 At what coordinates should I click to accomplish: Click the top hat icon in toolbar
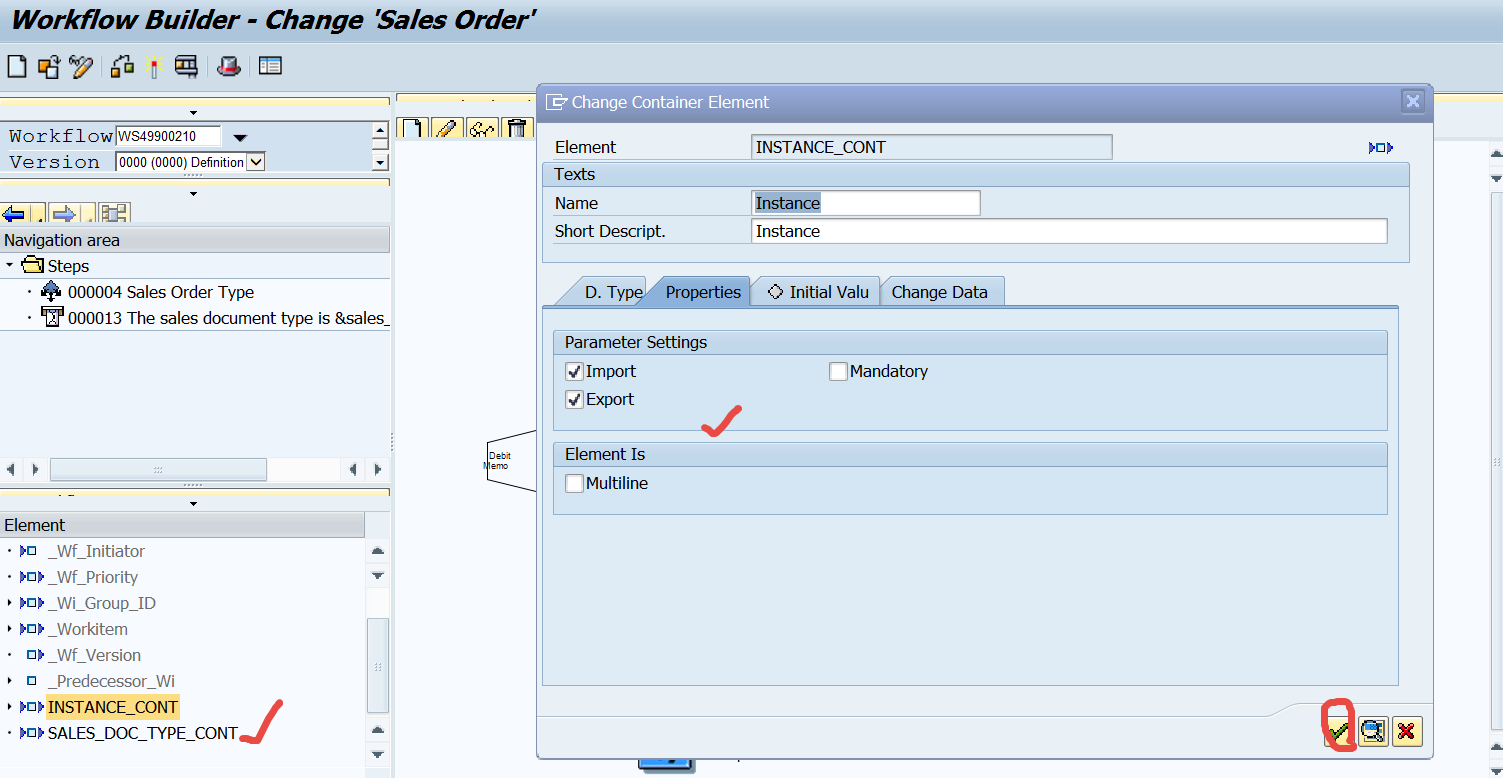(x=229, y=67)
